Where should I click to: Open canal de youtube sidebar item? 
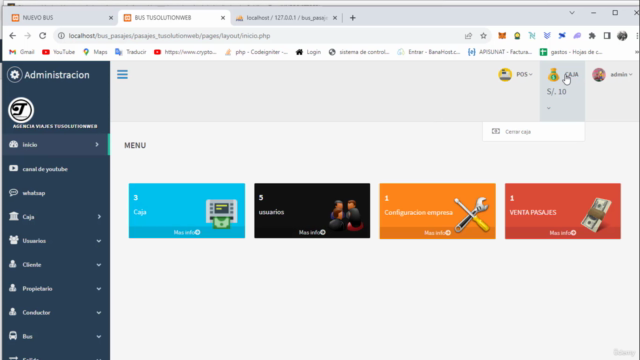[x=56, y=169]
